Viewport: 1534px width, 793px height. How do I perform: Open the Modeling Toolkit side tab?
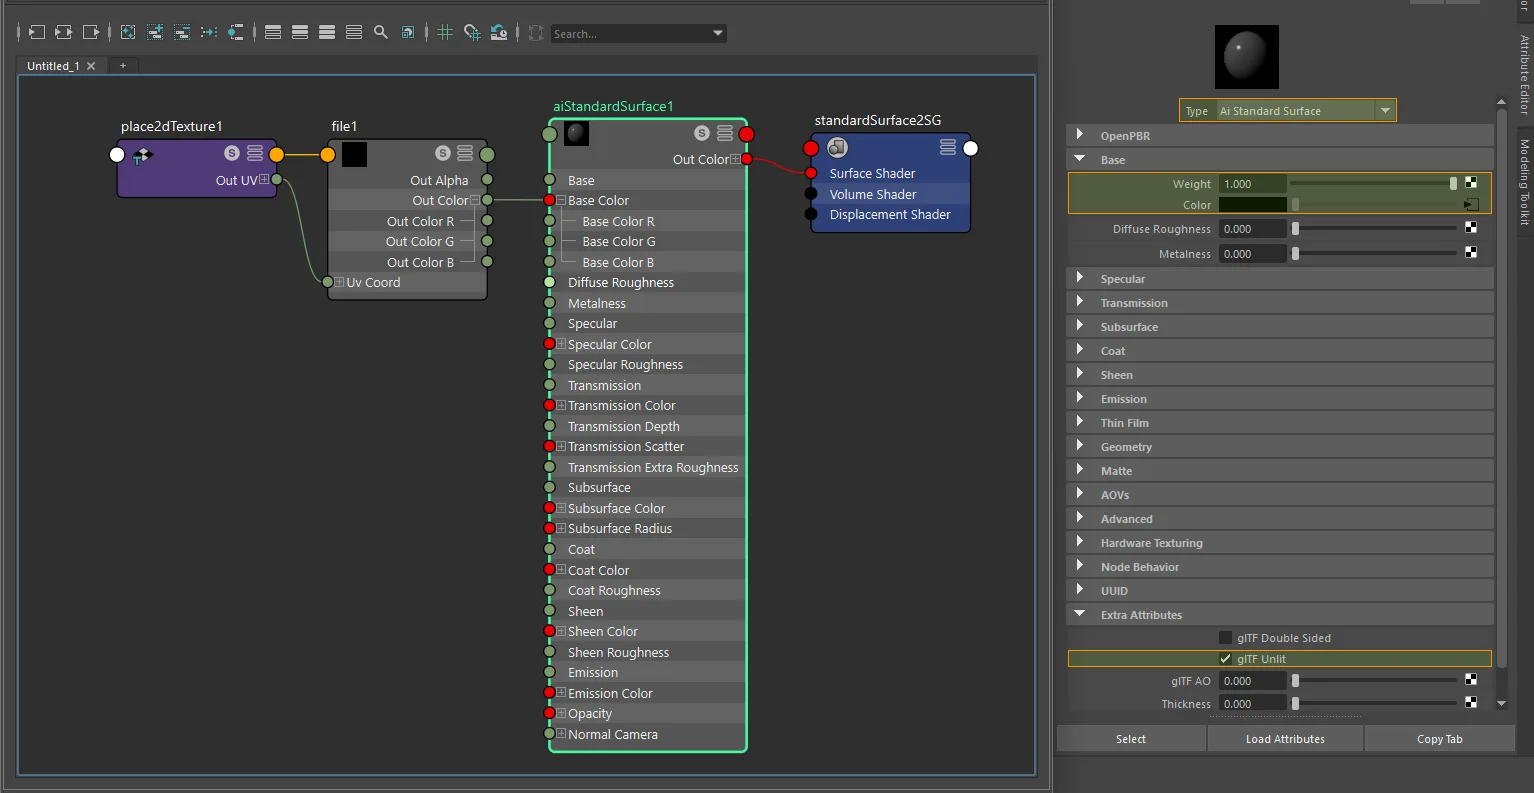1524,181
